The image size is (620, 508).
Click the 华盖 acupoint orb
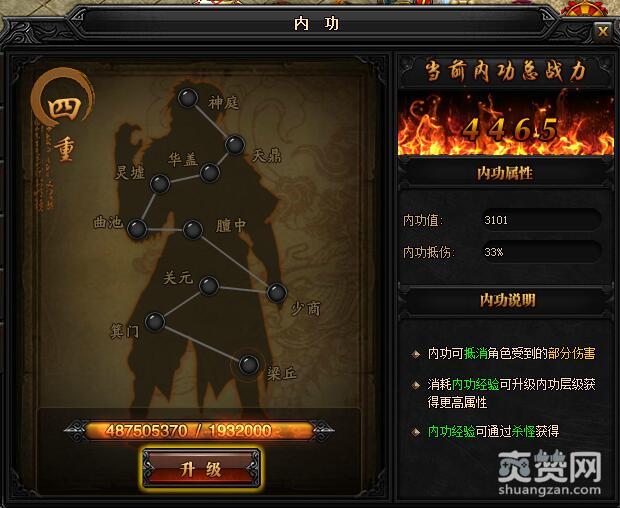210,173
